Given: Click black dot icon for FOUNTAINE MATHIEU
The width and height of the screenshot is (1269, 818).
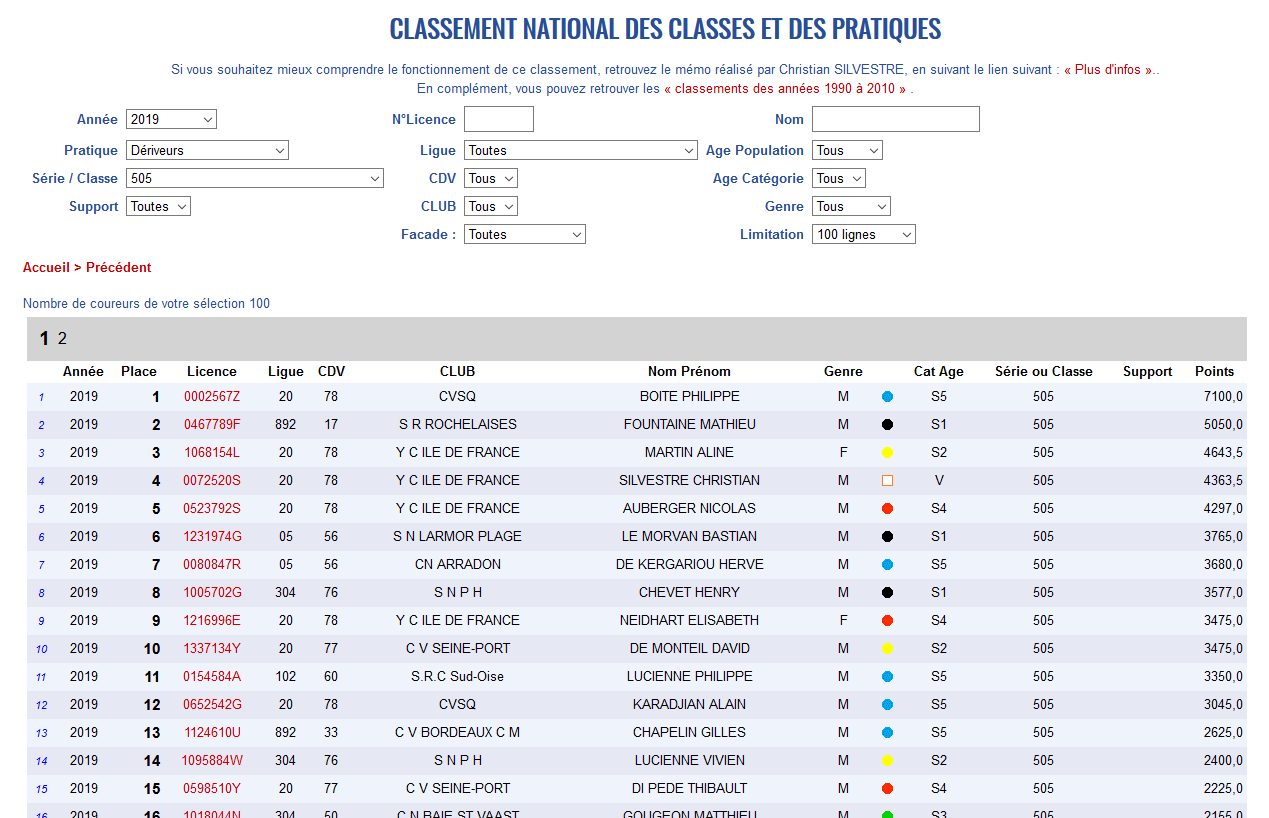Looking at the screenshot, I should 887,425.
